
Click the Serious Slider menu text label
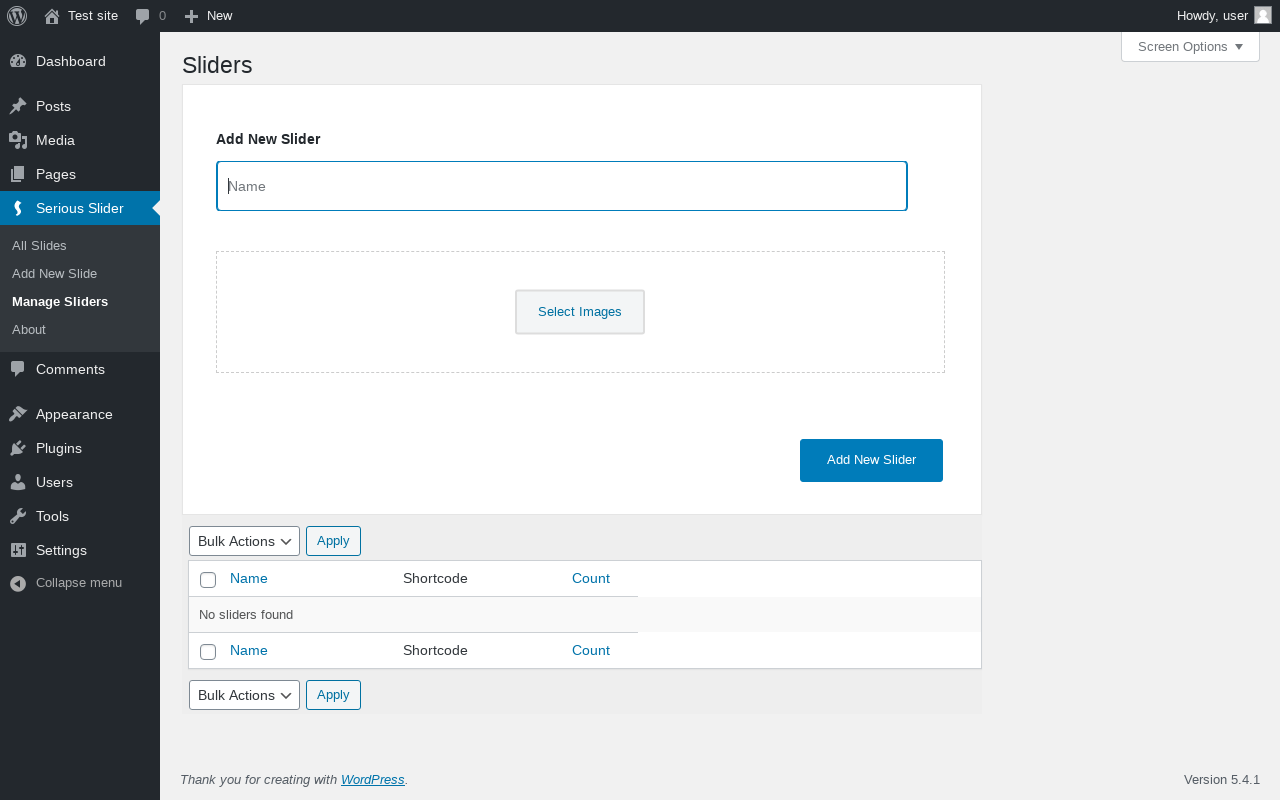(80, 208)
